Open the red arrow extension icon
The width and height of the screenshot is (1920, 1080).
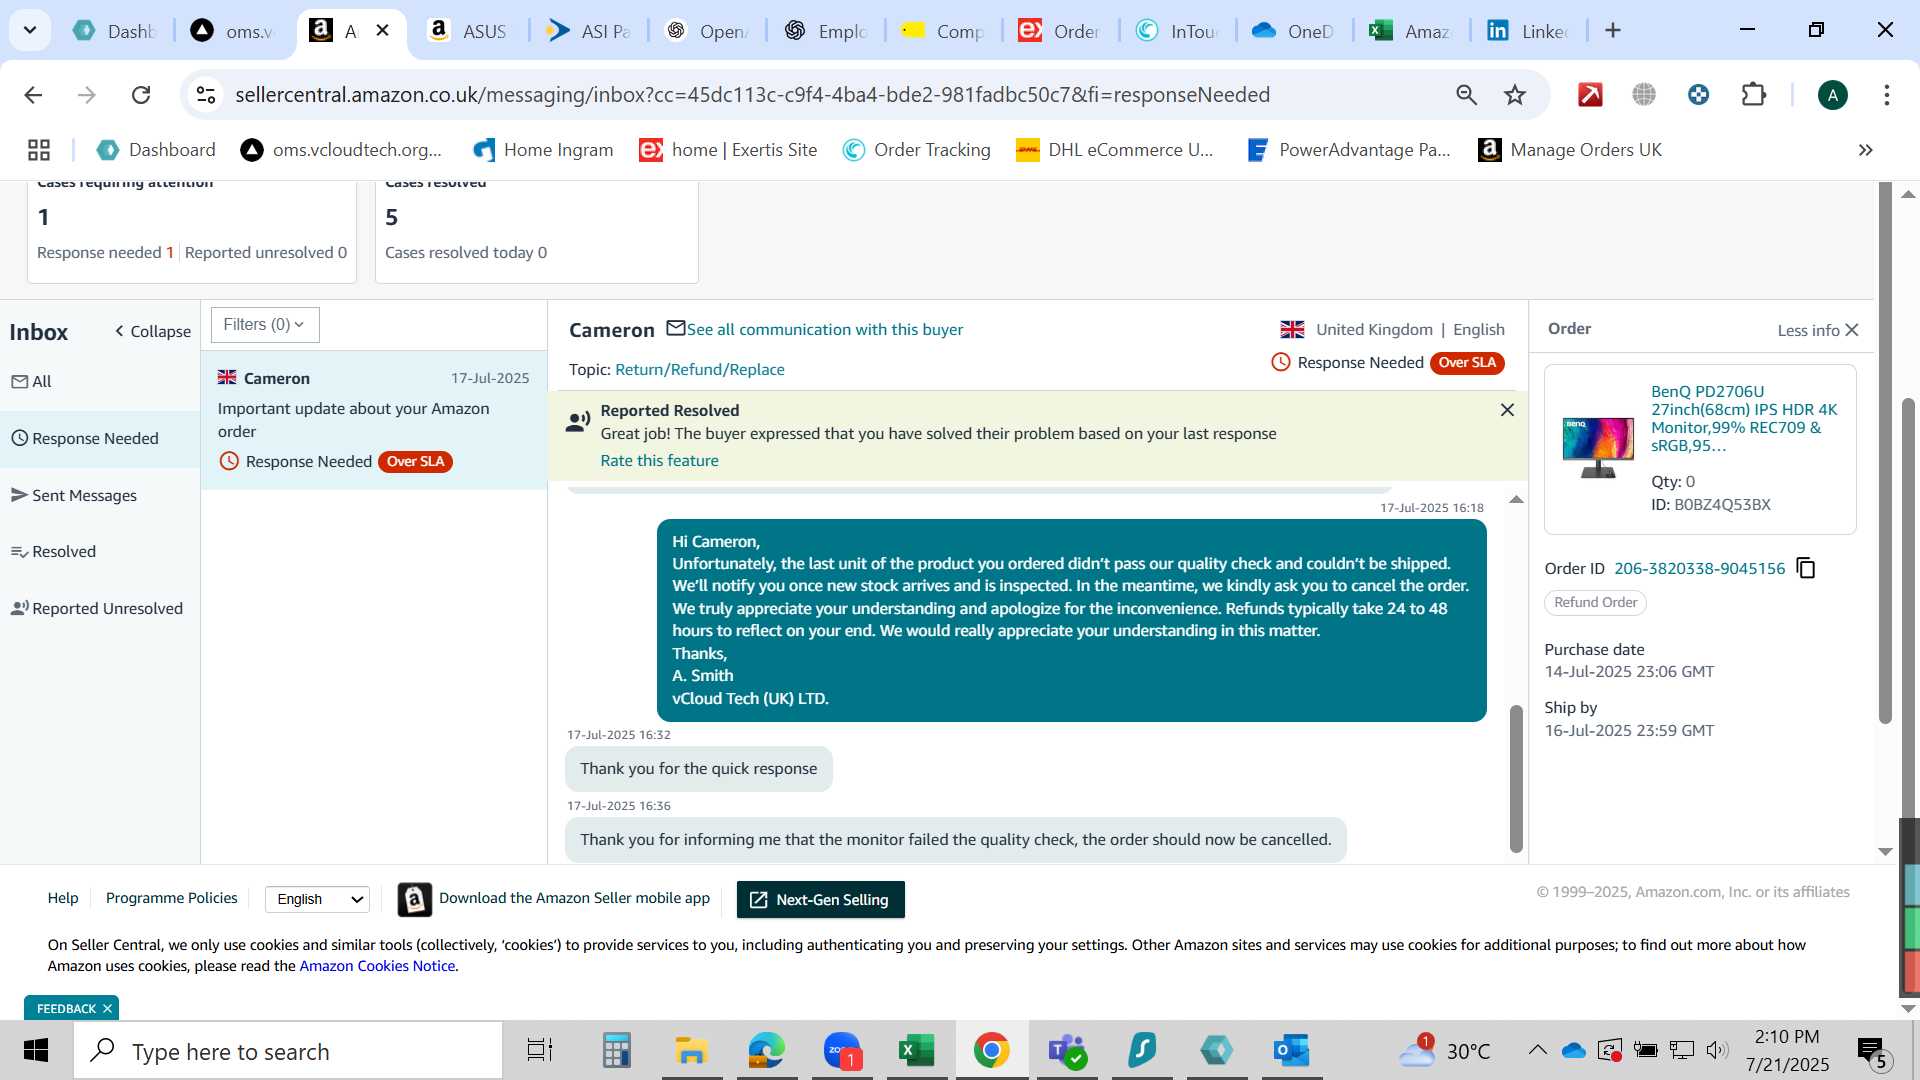point(1590,95)
